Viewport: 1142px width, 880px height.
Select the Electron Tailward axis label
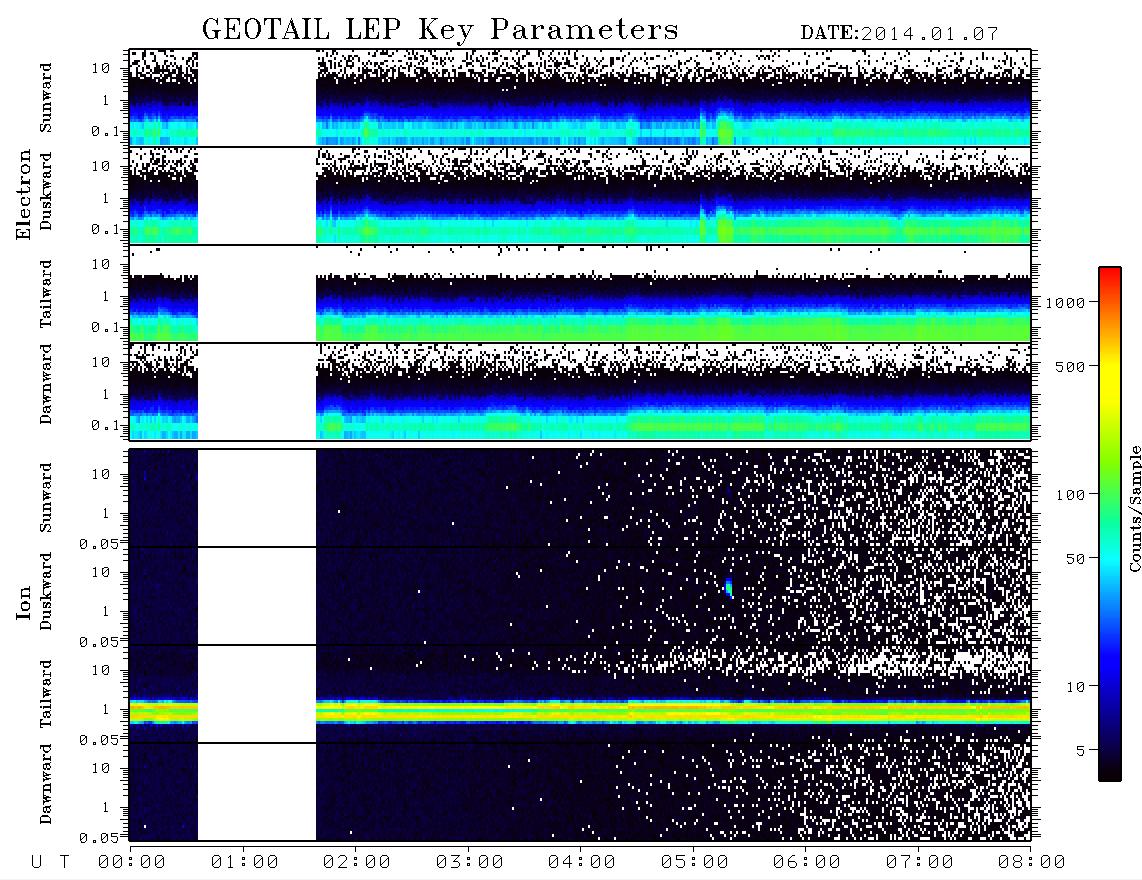coord(46,294)
